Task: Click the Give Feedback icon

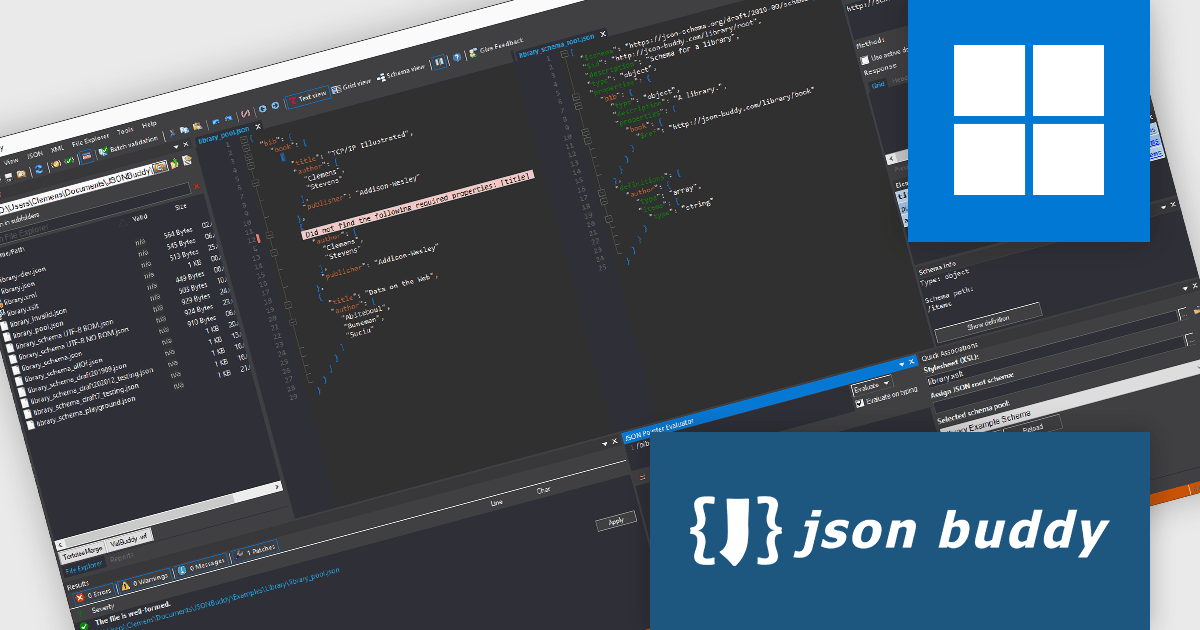Action: pyautogui.click(x=473, y=52)
